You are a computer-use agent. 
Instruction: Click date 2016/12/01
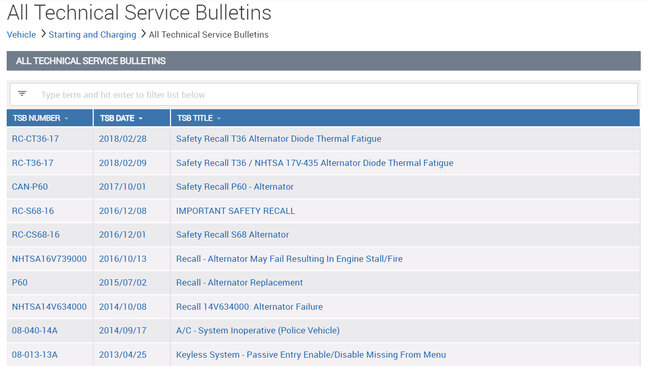point(122,234)
